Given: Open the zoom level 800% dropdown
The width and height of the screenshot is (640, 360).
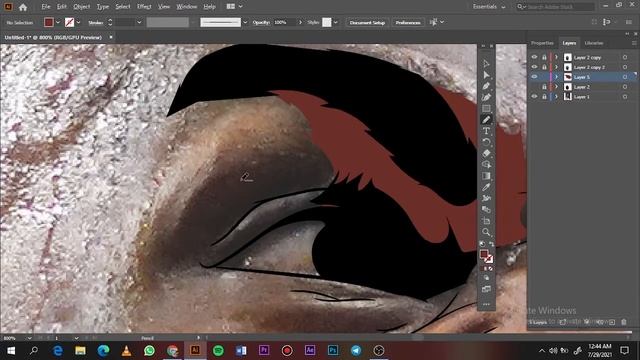Looking at the screenshot, I should (29, 338).
